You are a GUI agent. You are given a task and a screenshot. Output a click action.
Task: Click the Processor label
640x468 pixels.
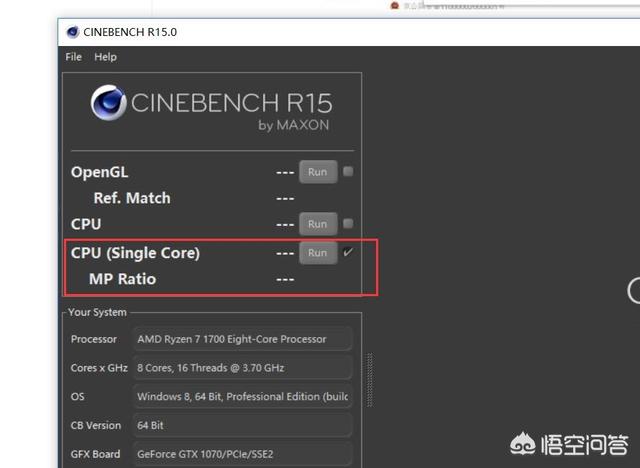point(93,339)
